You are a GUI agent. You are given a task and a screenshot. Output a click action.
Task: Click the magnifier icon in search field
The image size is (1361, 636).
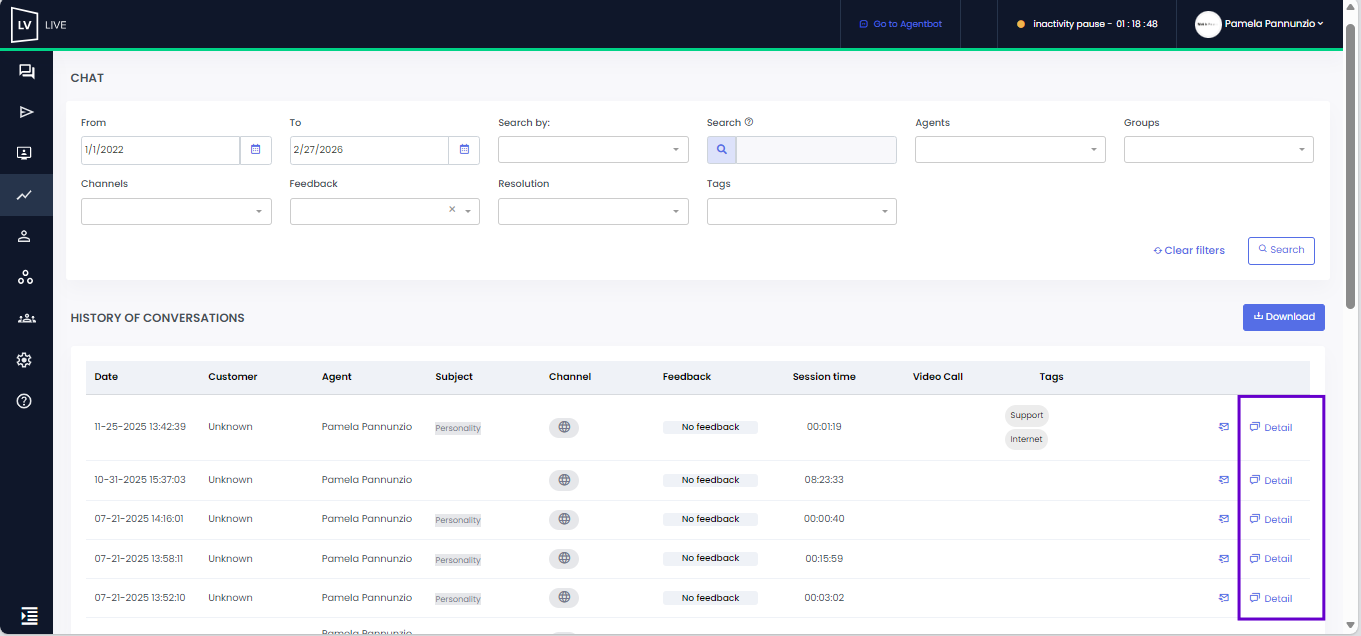pos(722,150)
